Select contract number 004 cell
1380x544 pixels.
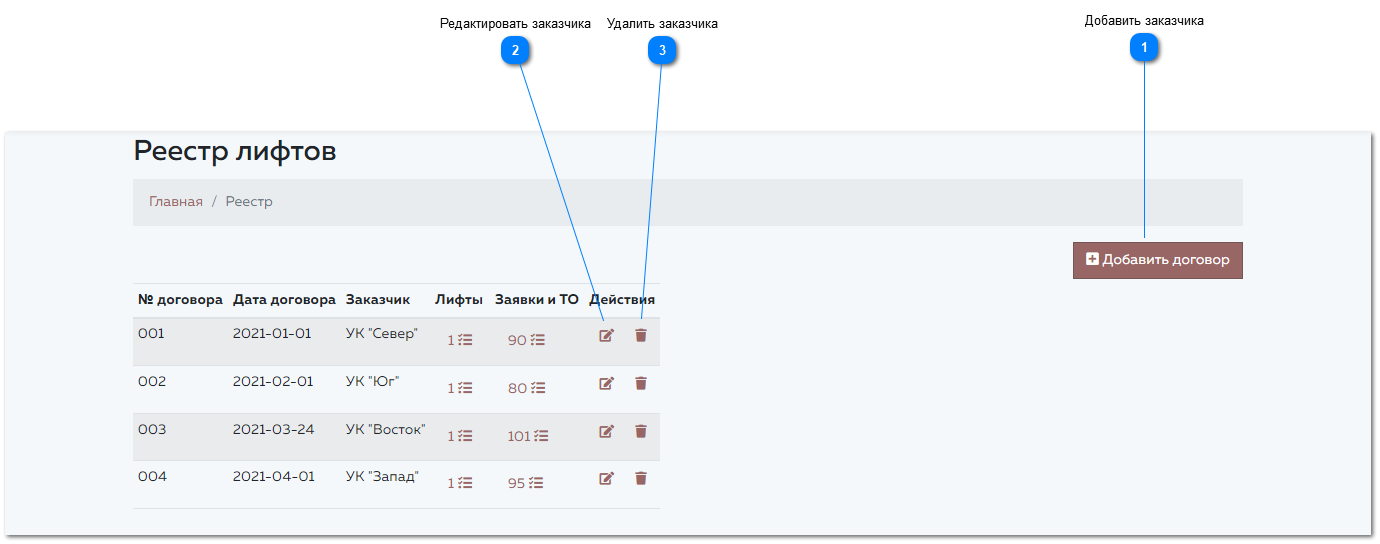pyautogui.click(x=152, y=477)
